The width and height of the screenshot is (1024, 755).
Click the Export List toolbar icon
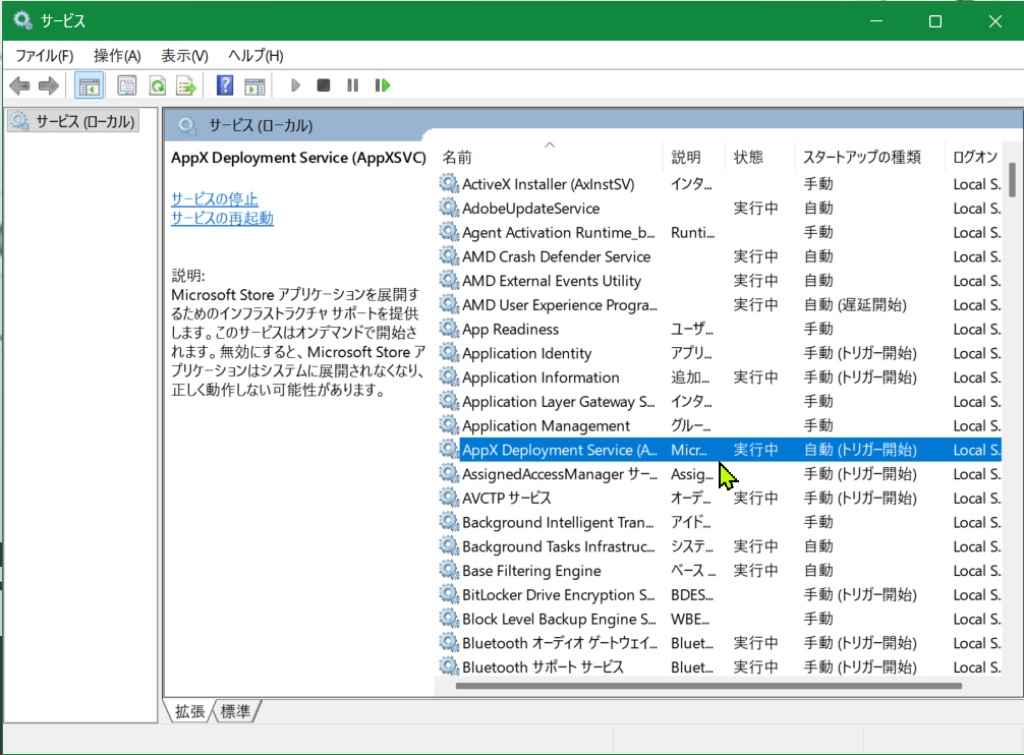click(185, 86)
